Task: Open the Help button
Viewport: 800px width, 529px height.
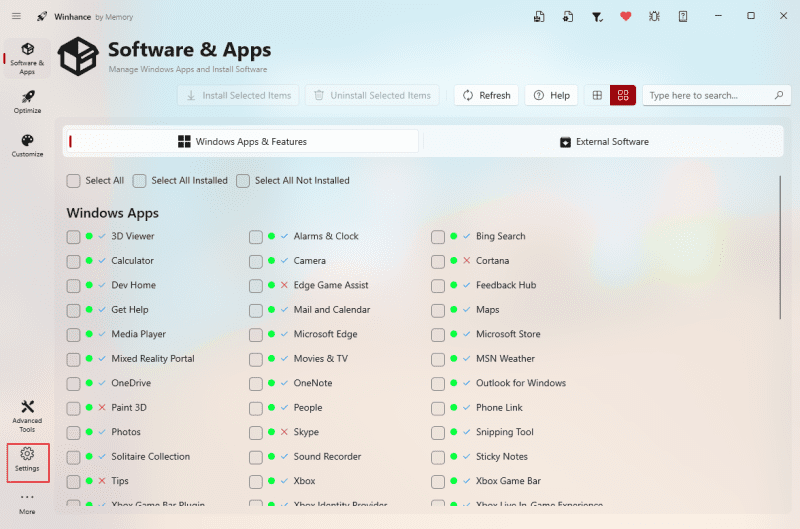Action: (552, 95)
